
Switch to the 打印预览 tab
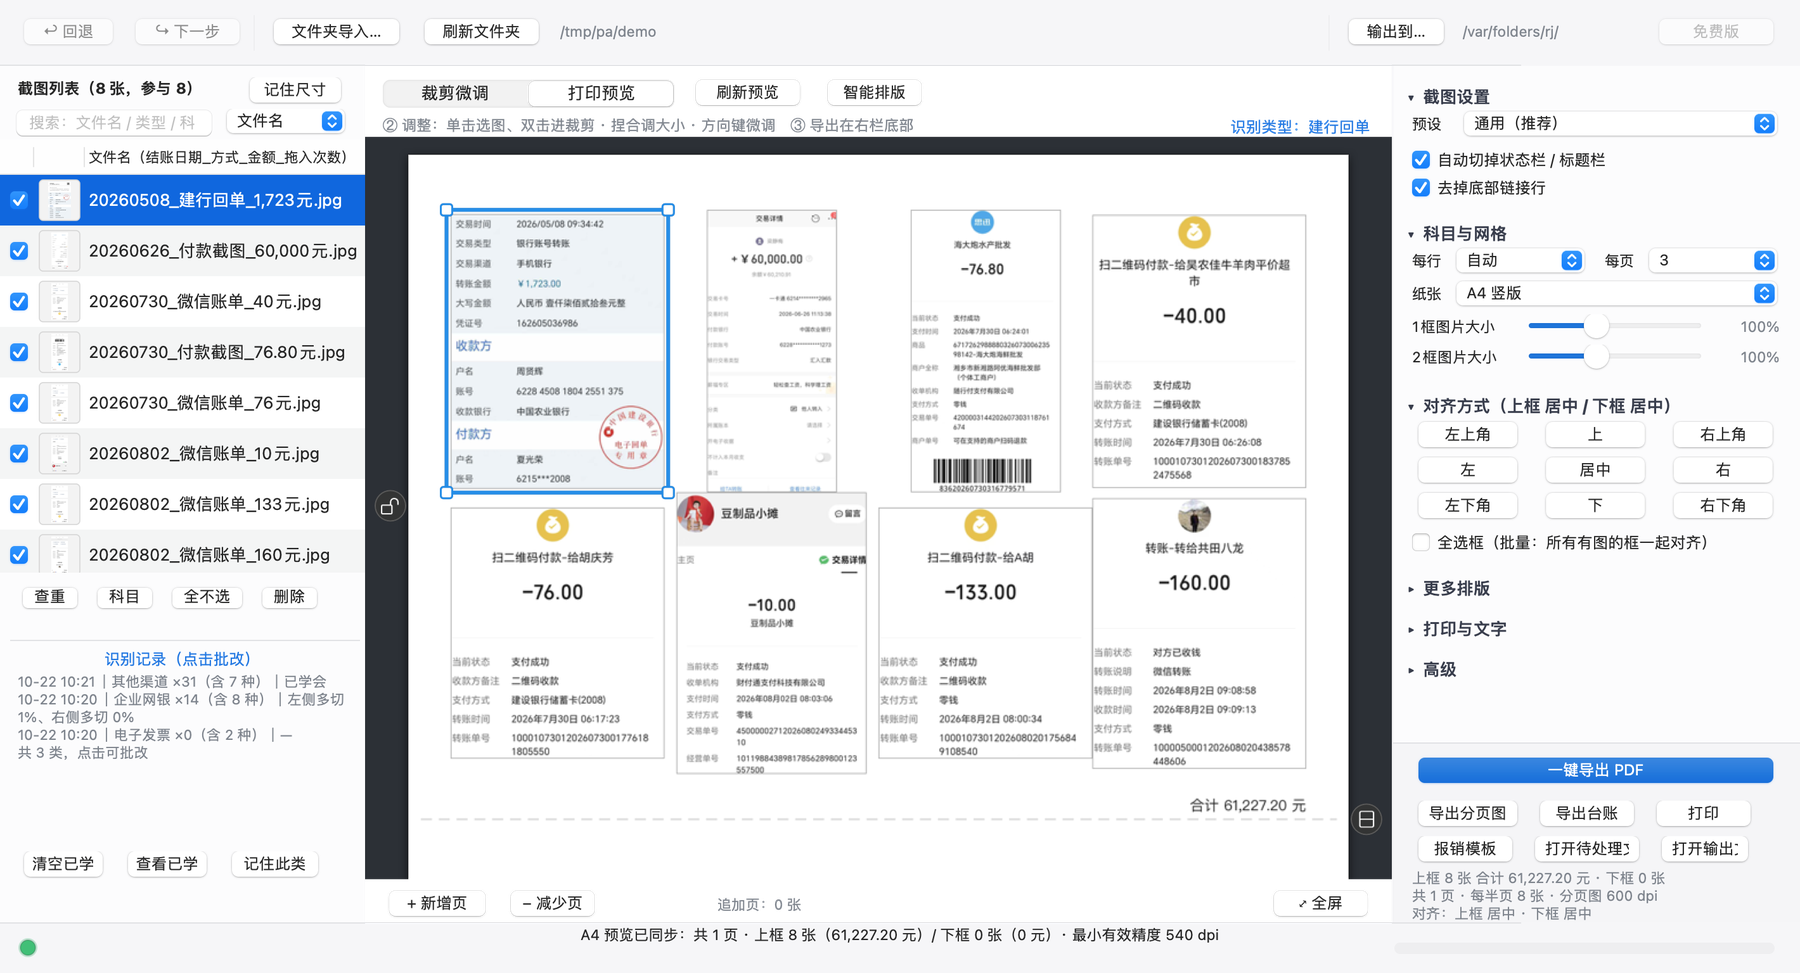point(601,93)
